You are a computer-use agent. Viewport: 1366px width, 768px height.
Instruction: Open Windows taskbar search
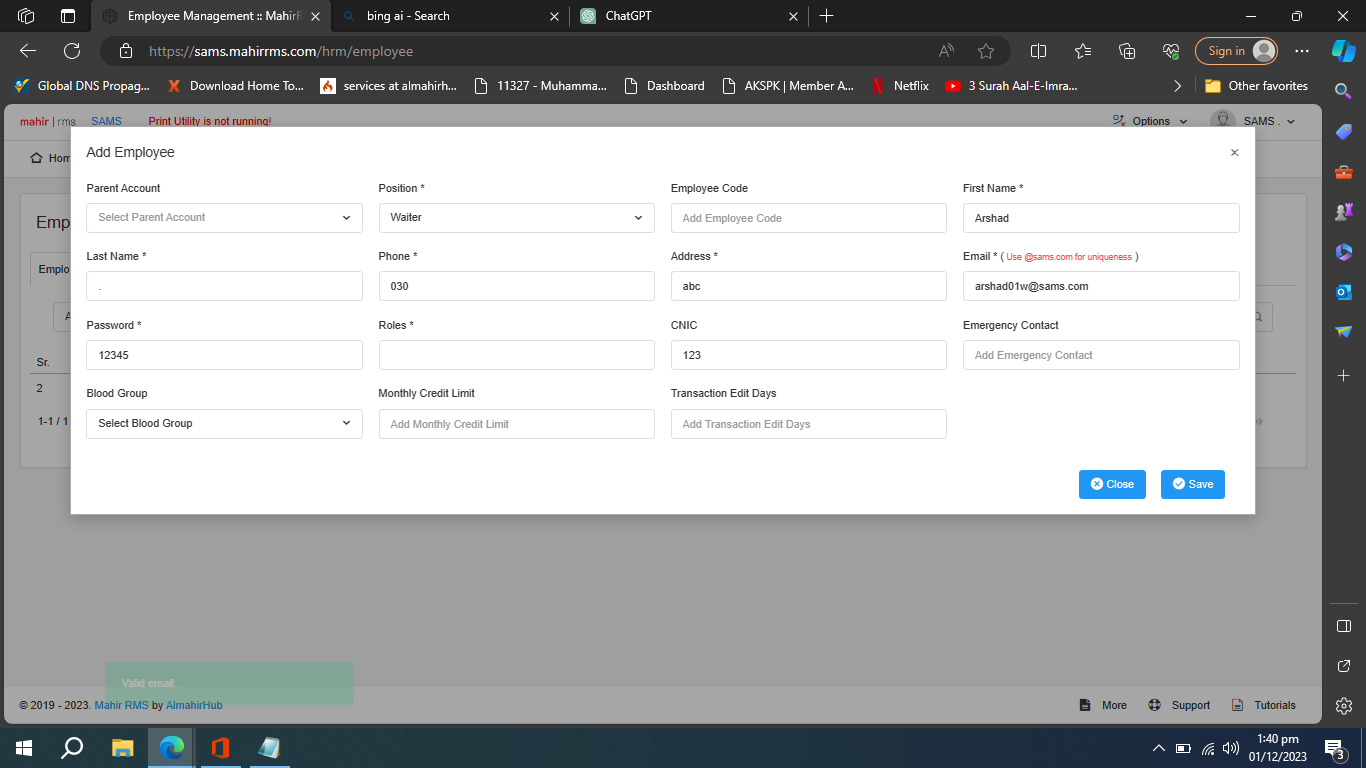(72, 747)
